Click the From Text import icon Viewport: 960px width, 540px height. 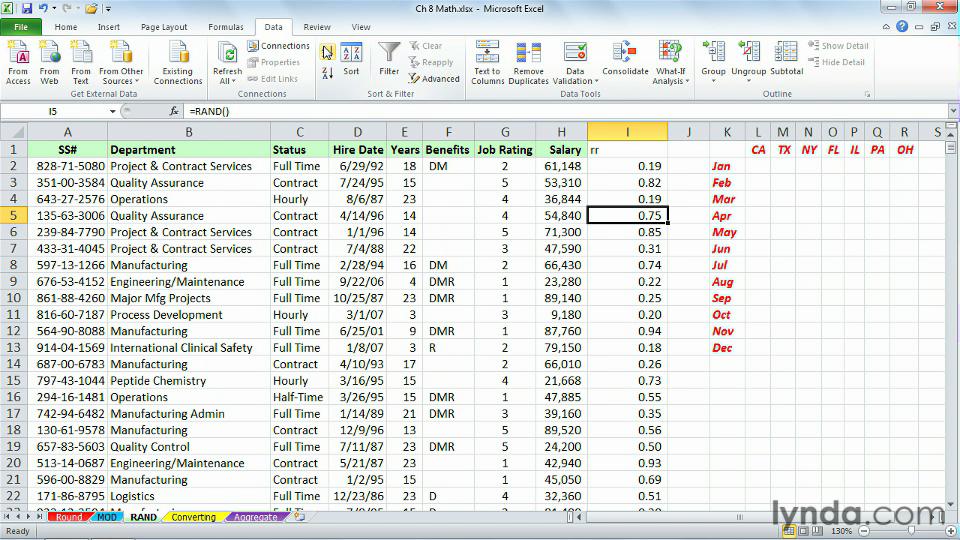pyautogui.click(x=80, y=62)
